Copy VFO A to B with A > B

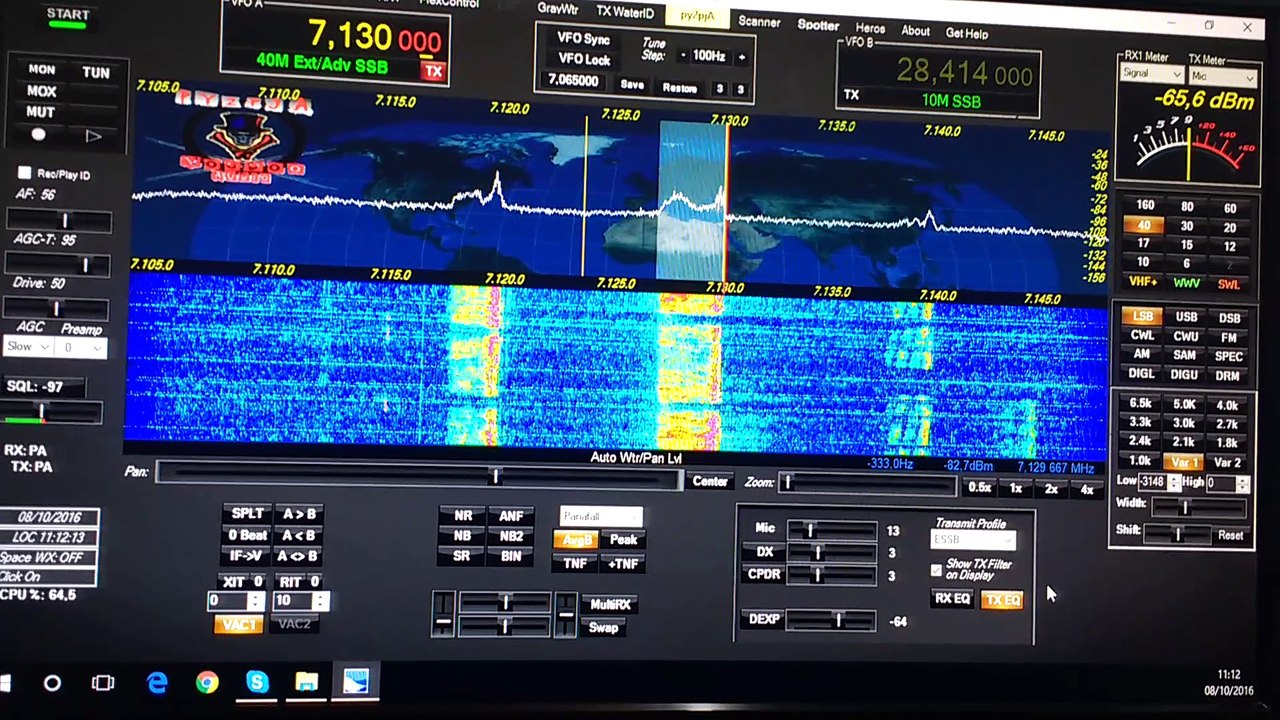click(297, 514)
